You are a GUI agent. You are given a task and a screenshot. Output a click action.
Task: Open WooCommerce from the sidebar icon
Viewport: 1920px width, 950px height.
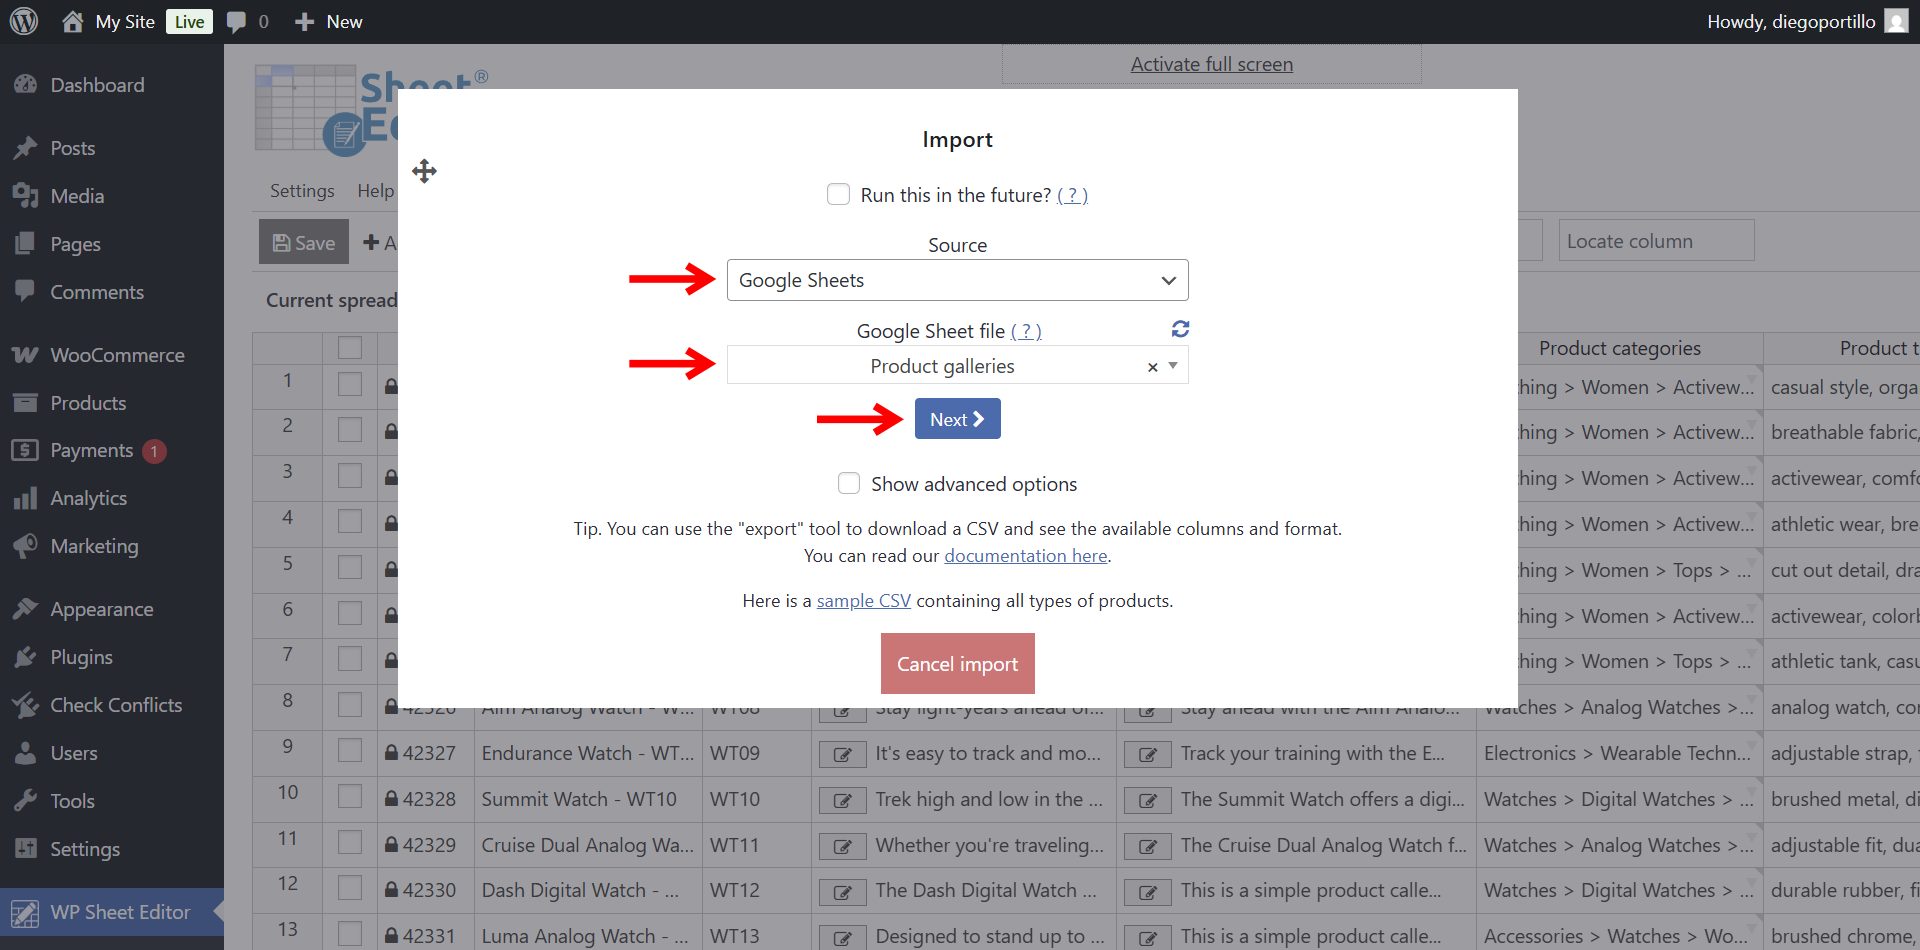point(25,355)
